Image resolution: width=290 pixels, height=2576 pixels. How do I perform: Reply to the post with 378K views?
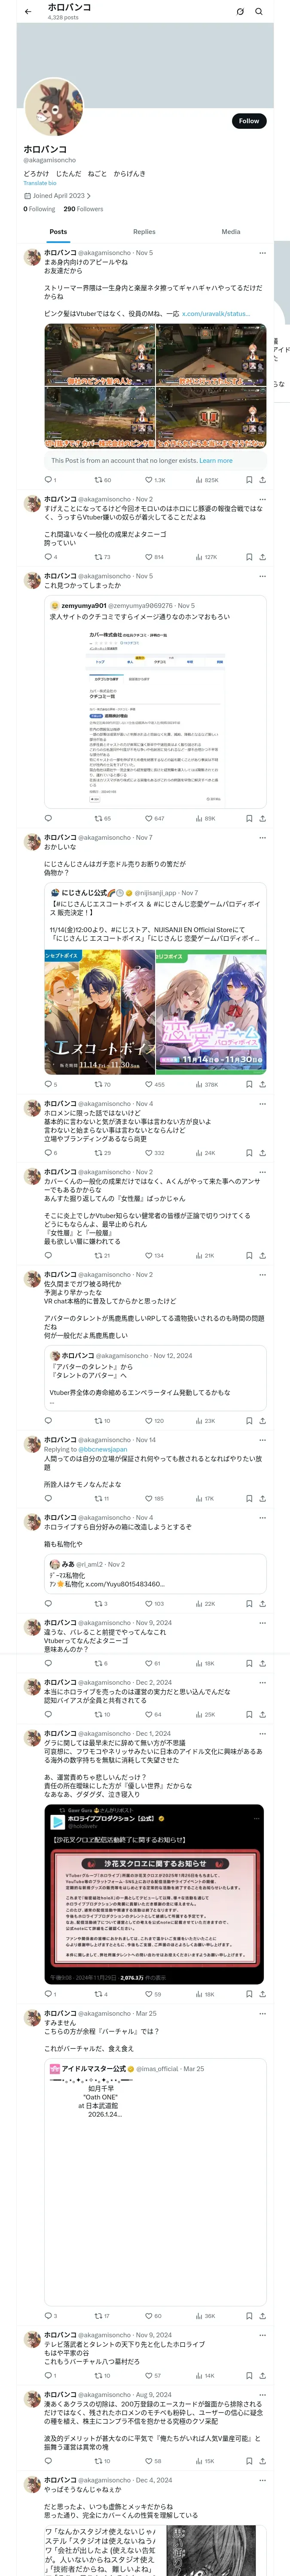click(x=48, y=1084)
